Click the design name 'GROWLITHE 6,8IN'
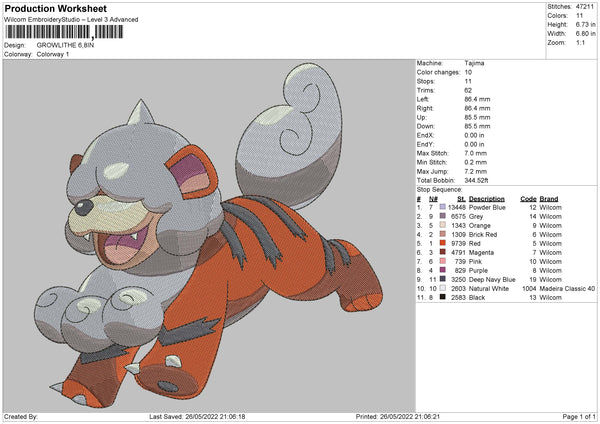This screenshot has height=424, width=600. pyautogui.click(x=65, y=45)
